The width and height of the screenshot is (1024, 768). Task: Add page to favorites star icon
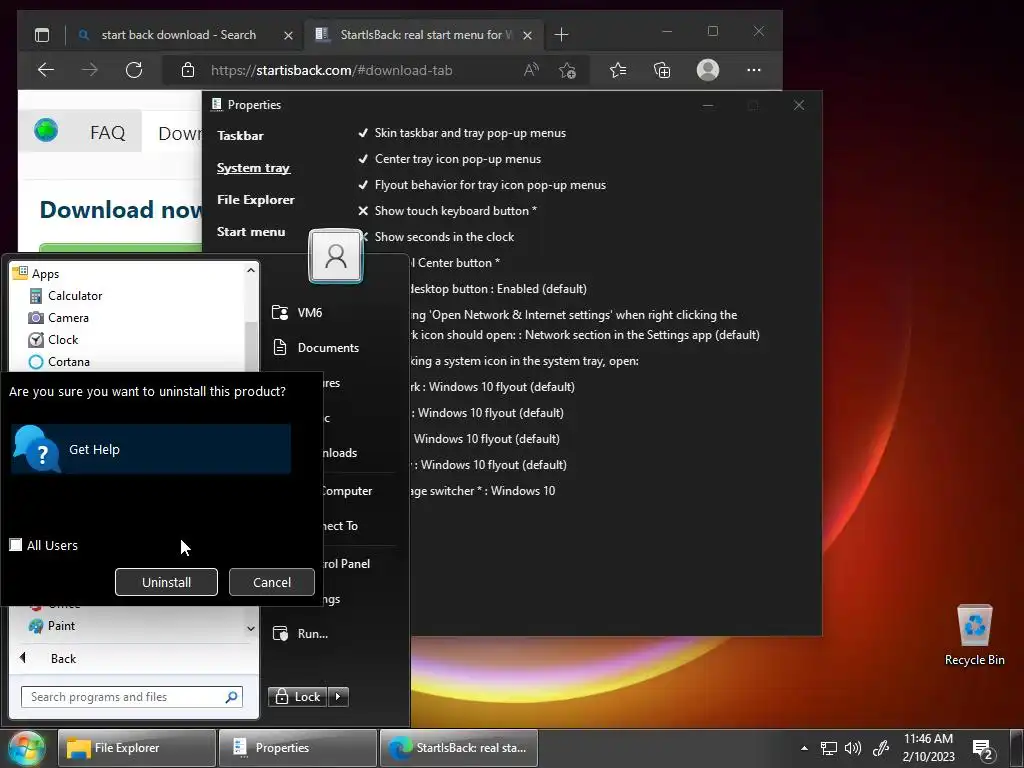click(x=568, y=70)
